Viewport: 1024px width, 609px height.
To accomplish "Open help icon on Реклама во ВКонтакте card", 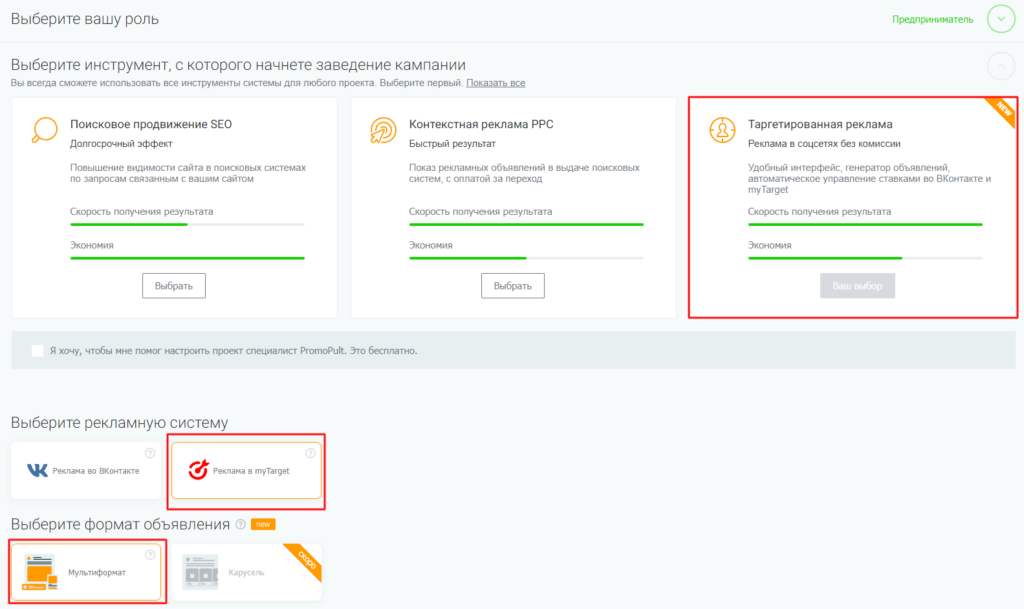I will [150, 453].
